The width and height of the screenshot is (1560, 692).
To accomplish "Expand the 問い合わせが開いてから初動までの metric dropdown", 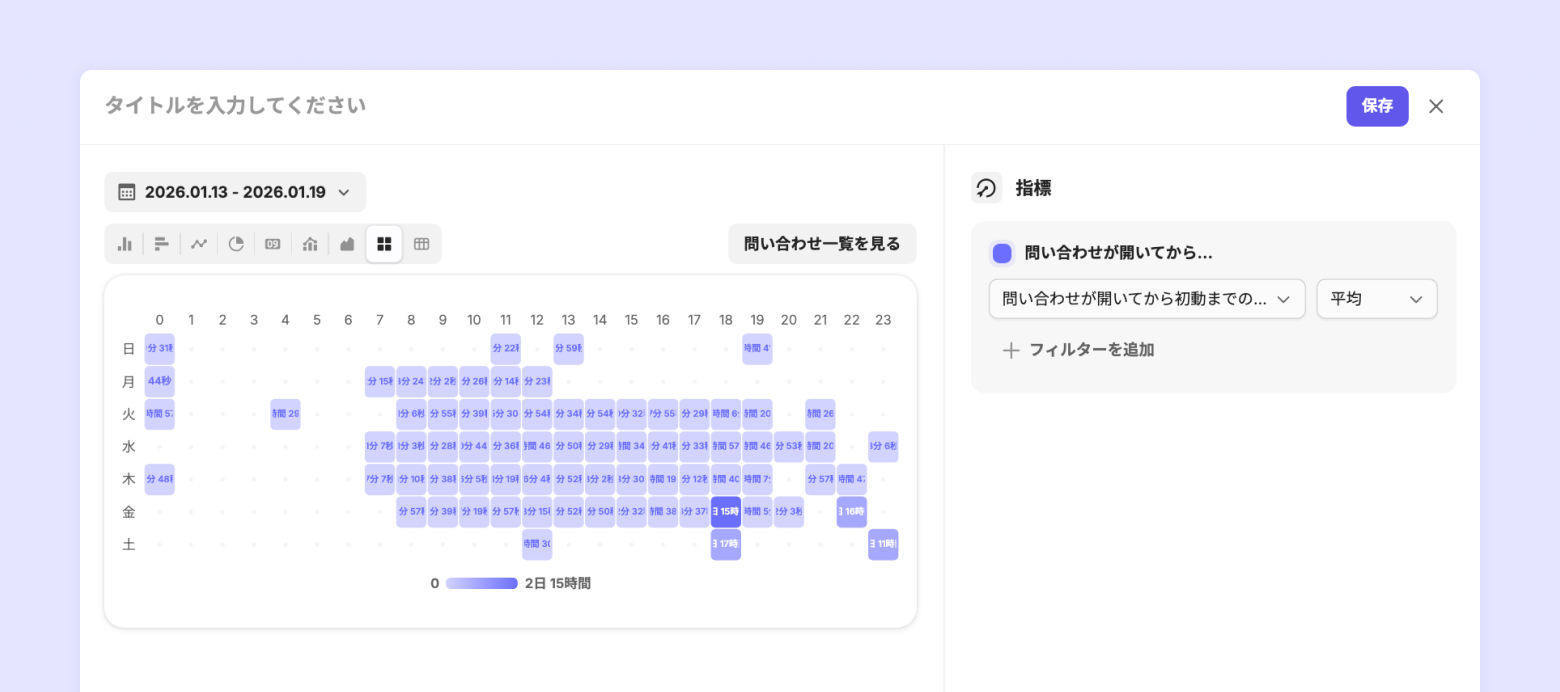I will pyautogui.click(x=1146, y=299).
